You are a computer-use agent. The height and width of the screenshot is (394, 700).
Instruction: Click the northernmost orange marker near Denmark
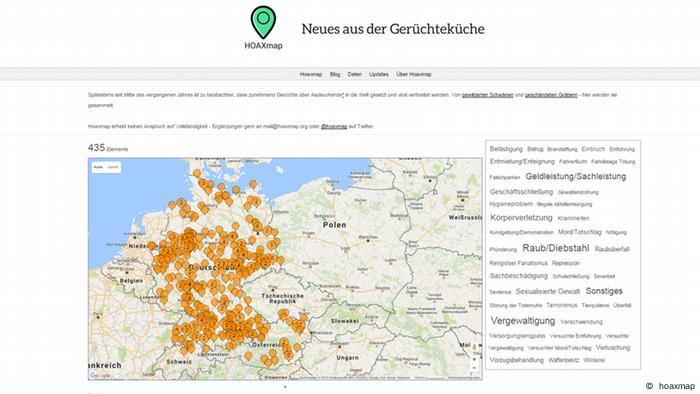tap(197, 173)
